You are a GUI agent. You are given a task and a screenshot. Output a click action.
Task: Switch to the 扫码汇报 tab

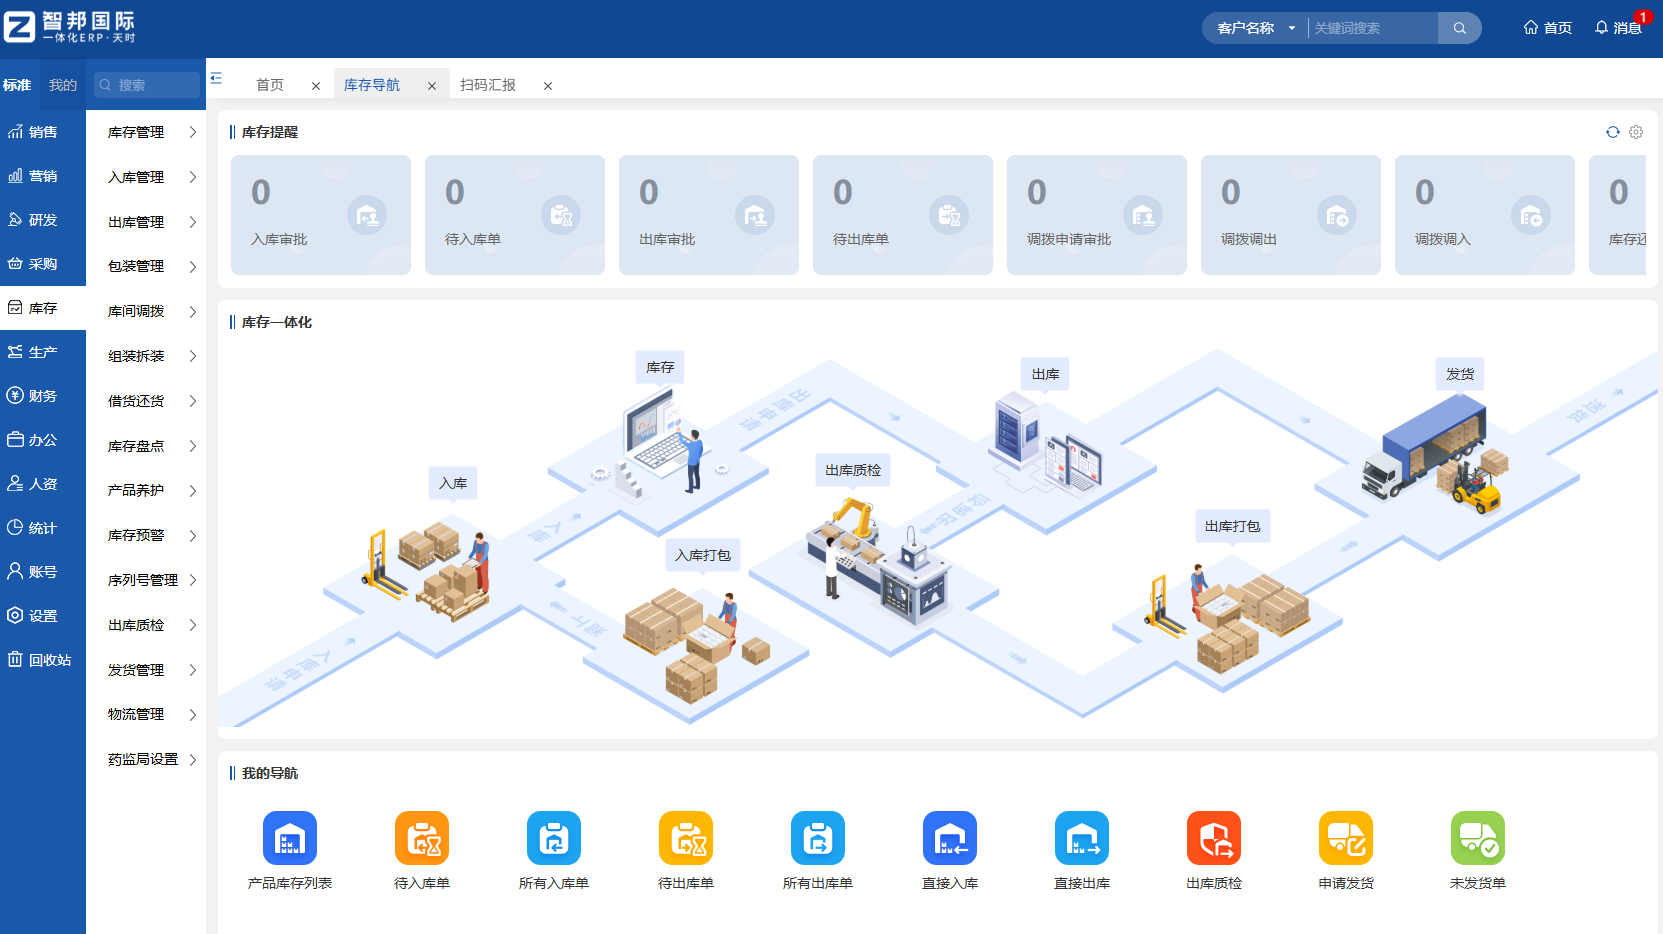click(x=488, y=85)
